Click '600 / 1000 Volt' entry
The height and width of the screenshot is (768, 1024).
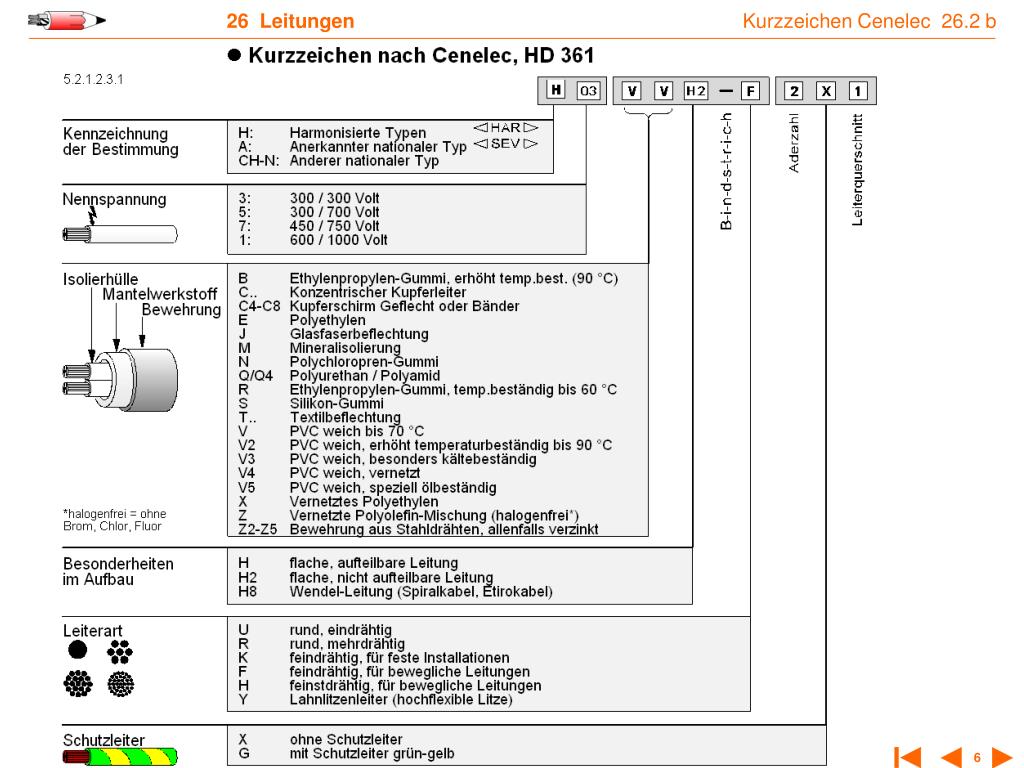point(338,240)
